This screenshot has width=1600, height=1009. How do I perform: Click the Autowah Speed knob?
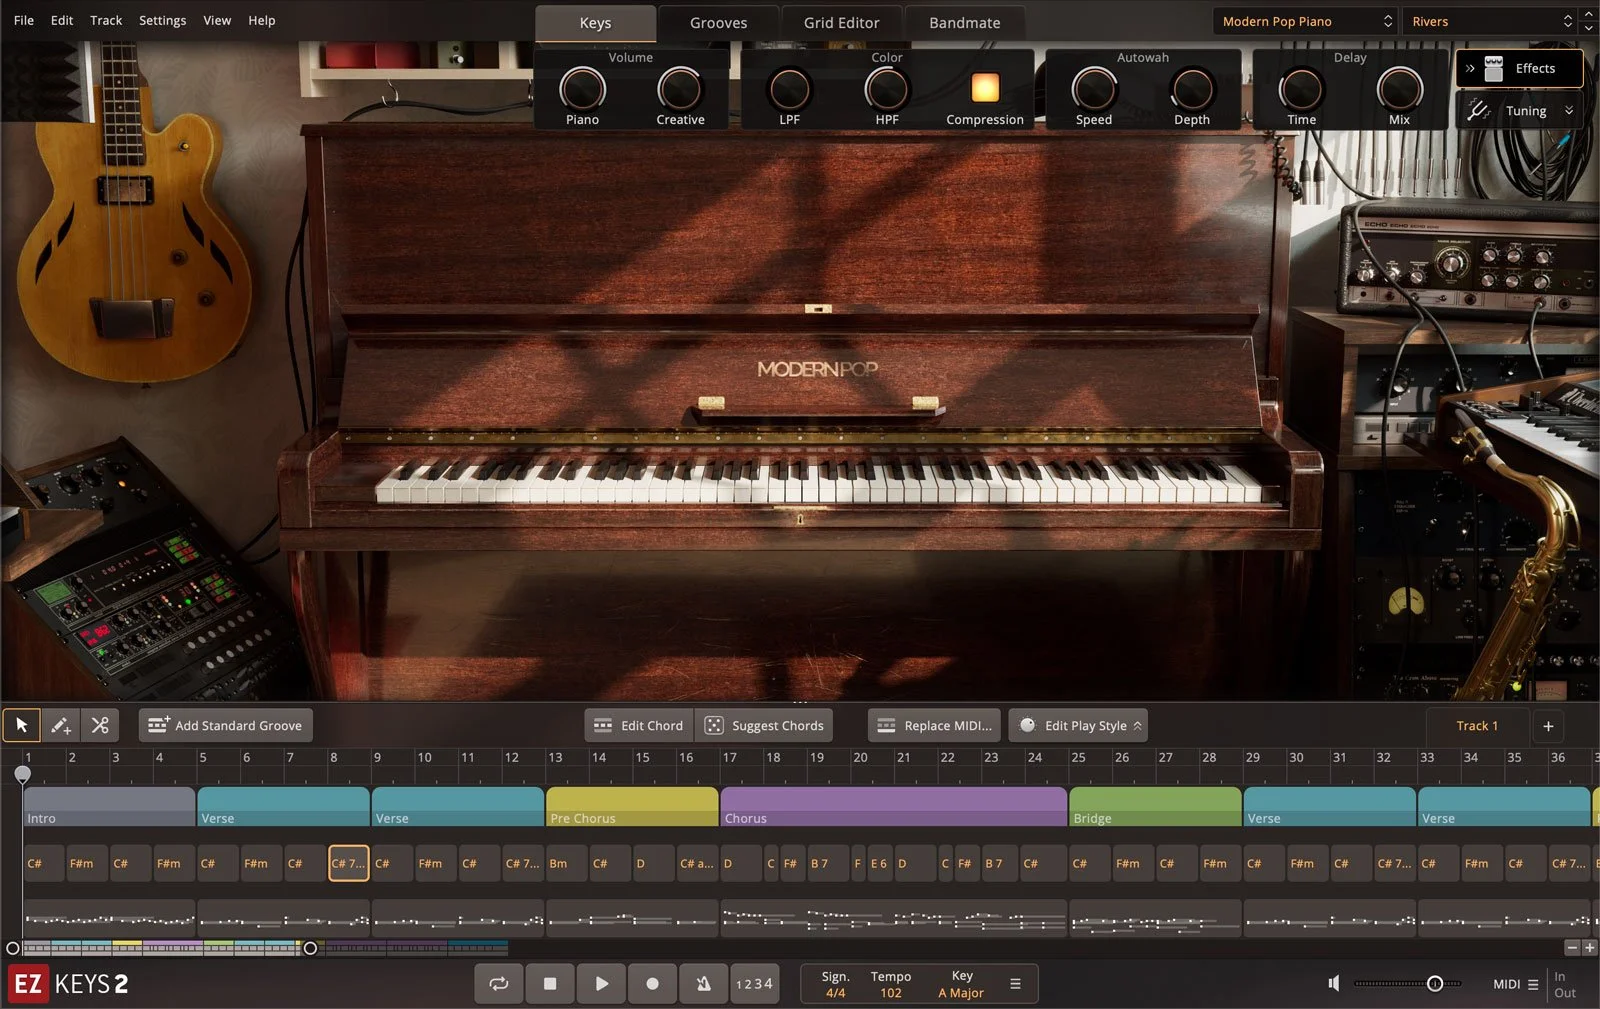pos(1094,90)
